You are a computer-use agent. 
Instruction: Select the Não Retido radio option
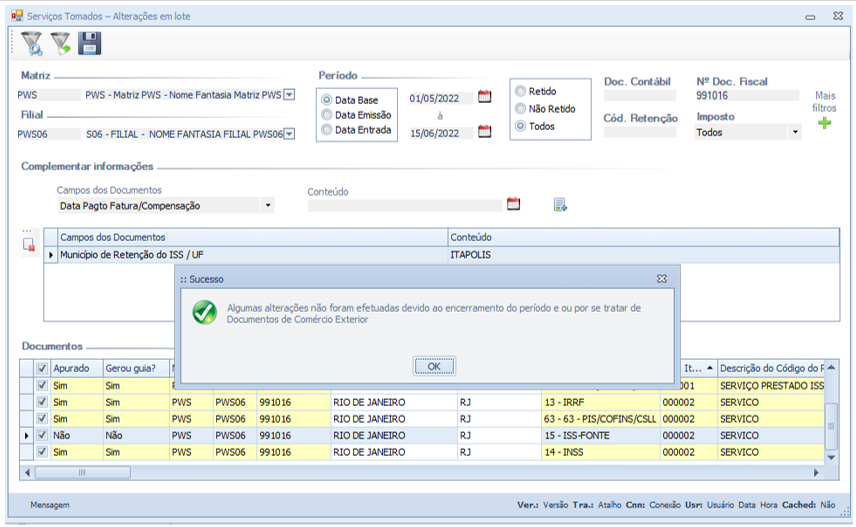point(520,109)
